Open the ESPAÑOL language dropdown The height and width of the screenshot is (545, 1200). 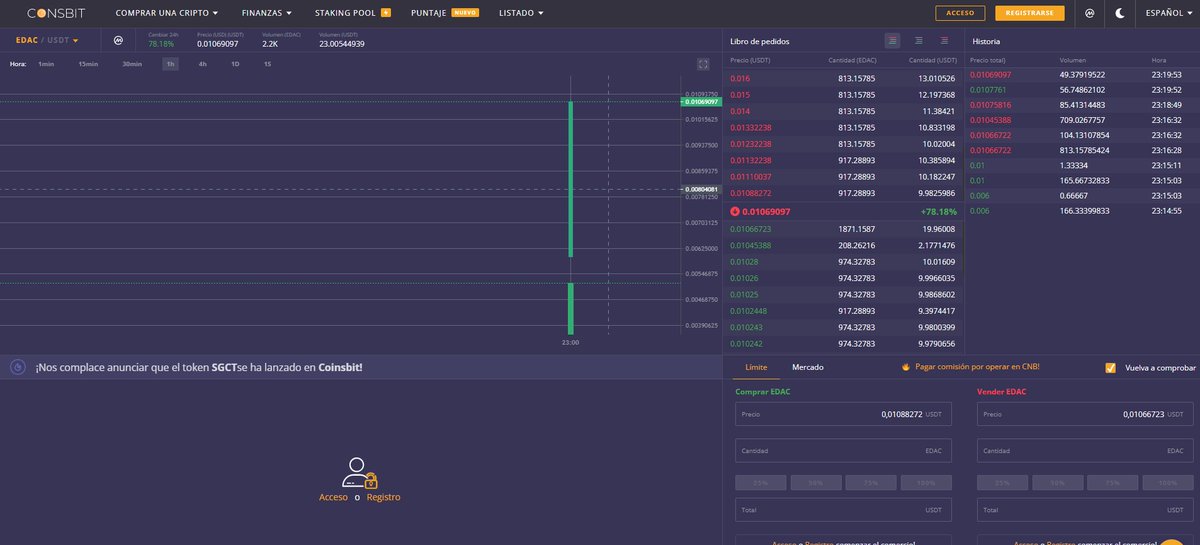[1170, 13]
